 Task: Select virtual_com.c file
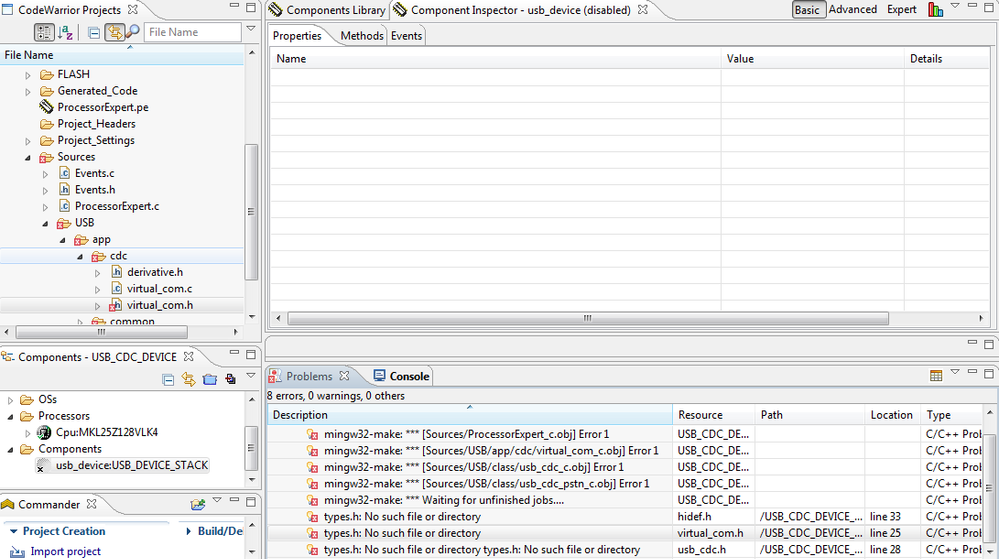(159, 288)
